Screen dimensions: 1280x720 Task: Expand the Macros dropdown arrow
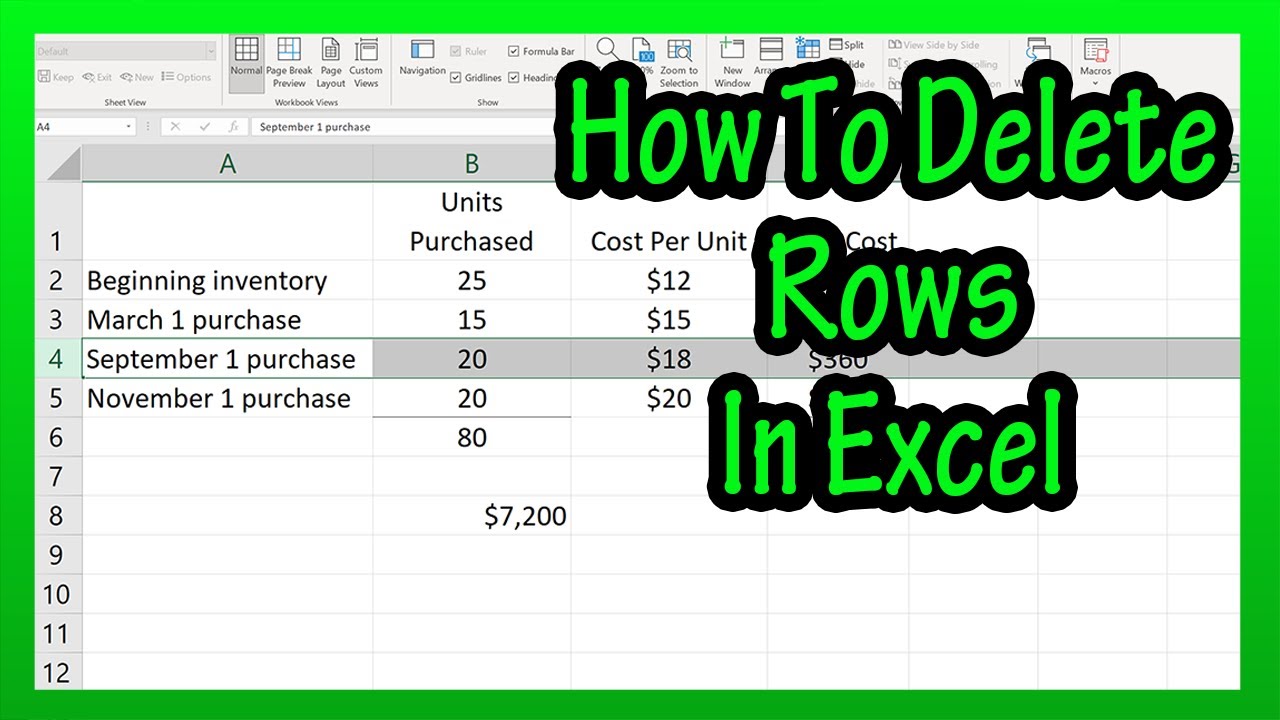(1095, 83)
